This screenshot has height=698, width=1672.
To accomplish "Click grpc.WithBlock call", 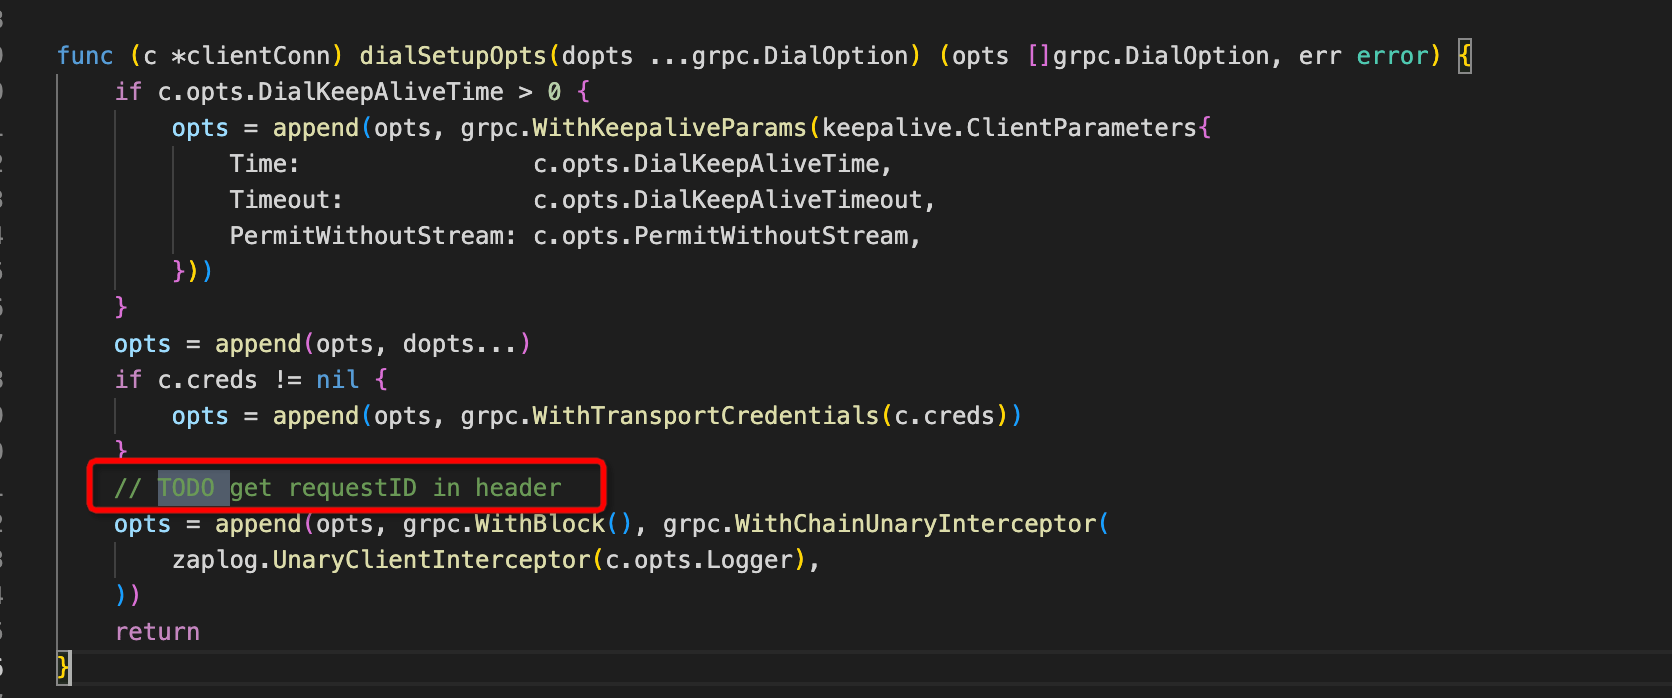I will [504, 524].
